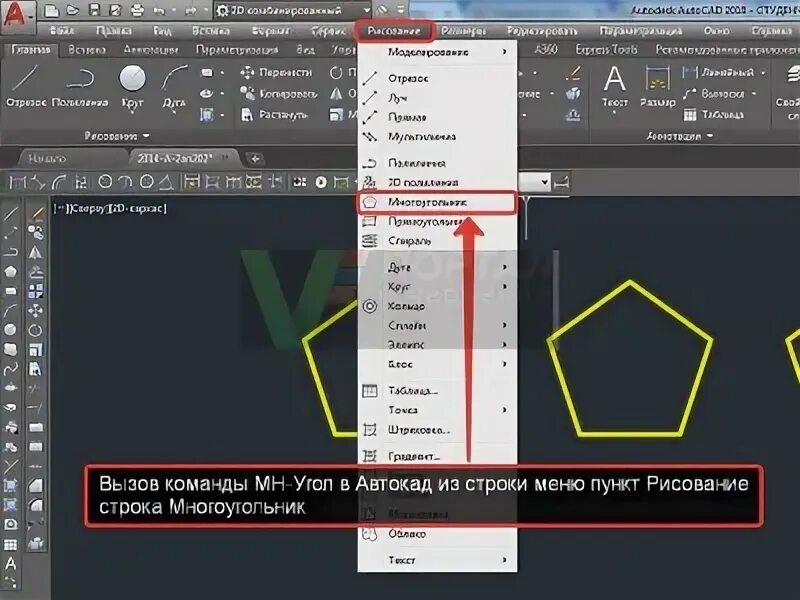This screenshot has width=800, height=600.
Task: Choose Отрезок from the Рисование menu
Action: (x=438, y=78)
